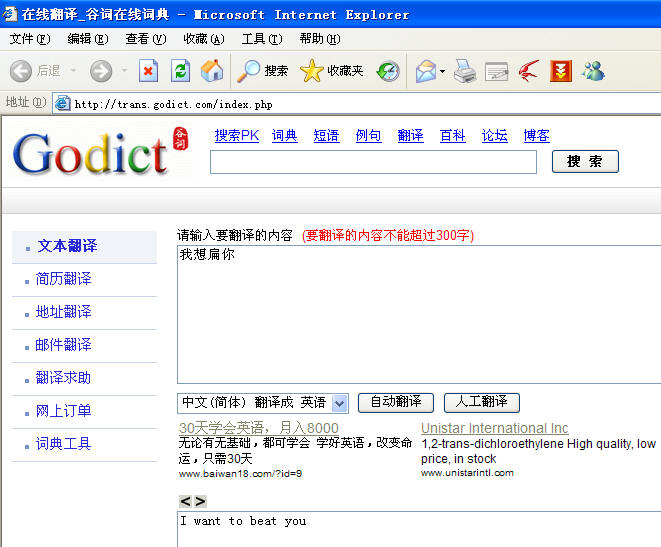The width and height of the screenshot is (661, 547).
Task: Expand the Mail icon dropdown arrow
Action: tap(443, 71)
